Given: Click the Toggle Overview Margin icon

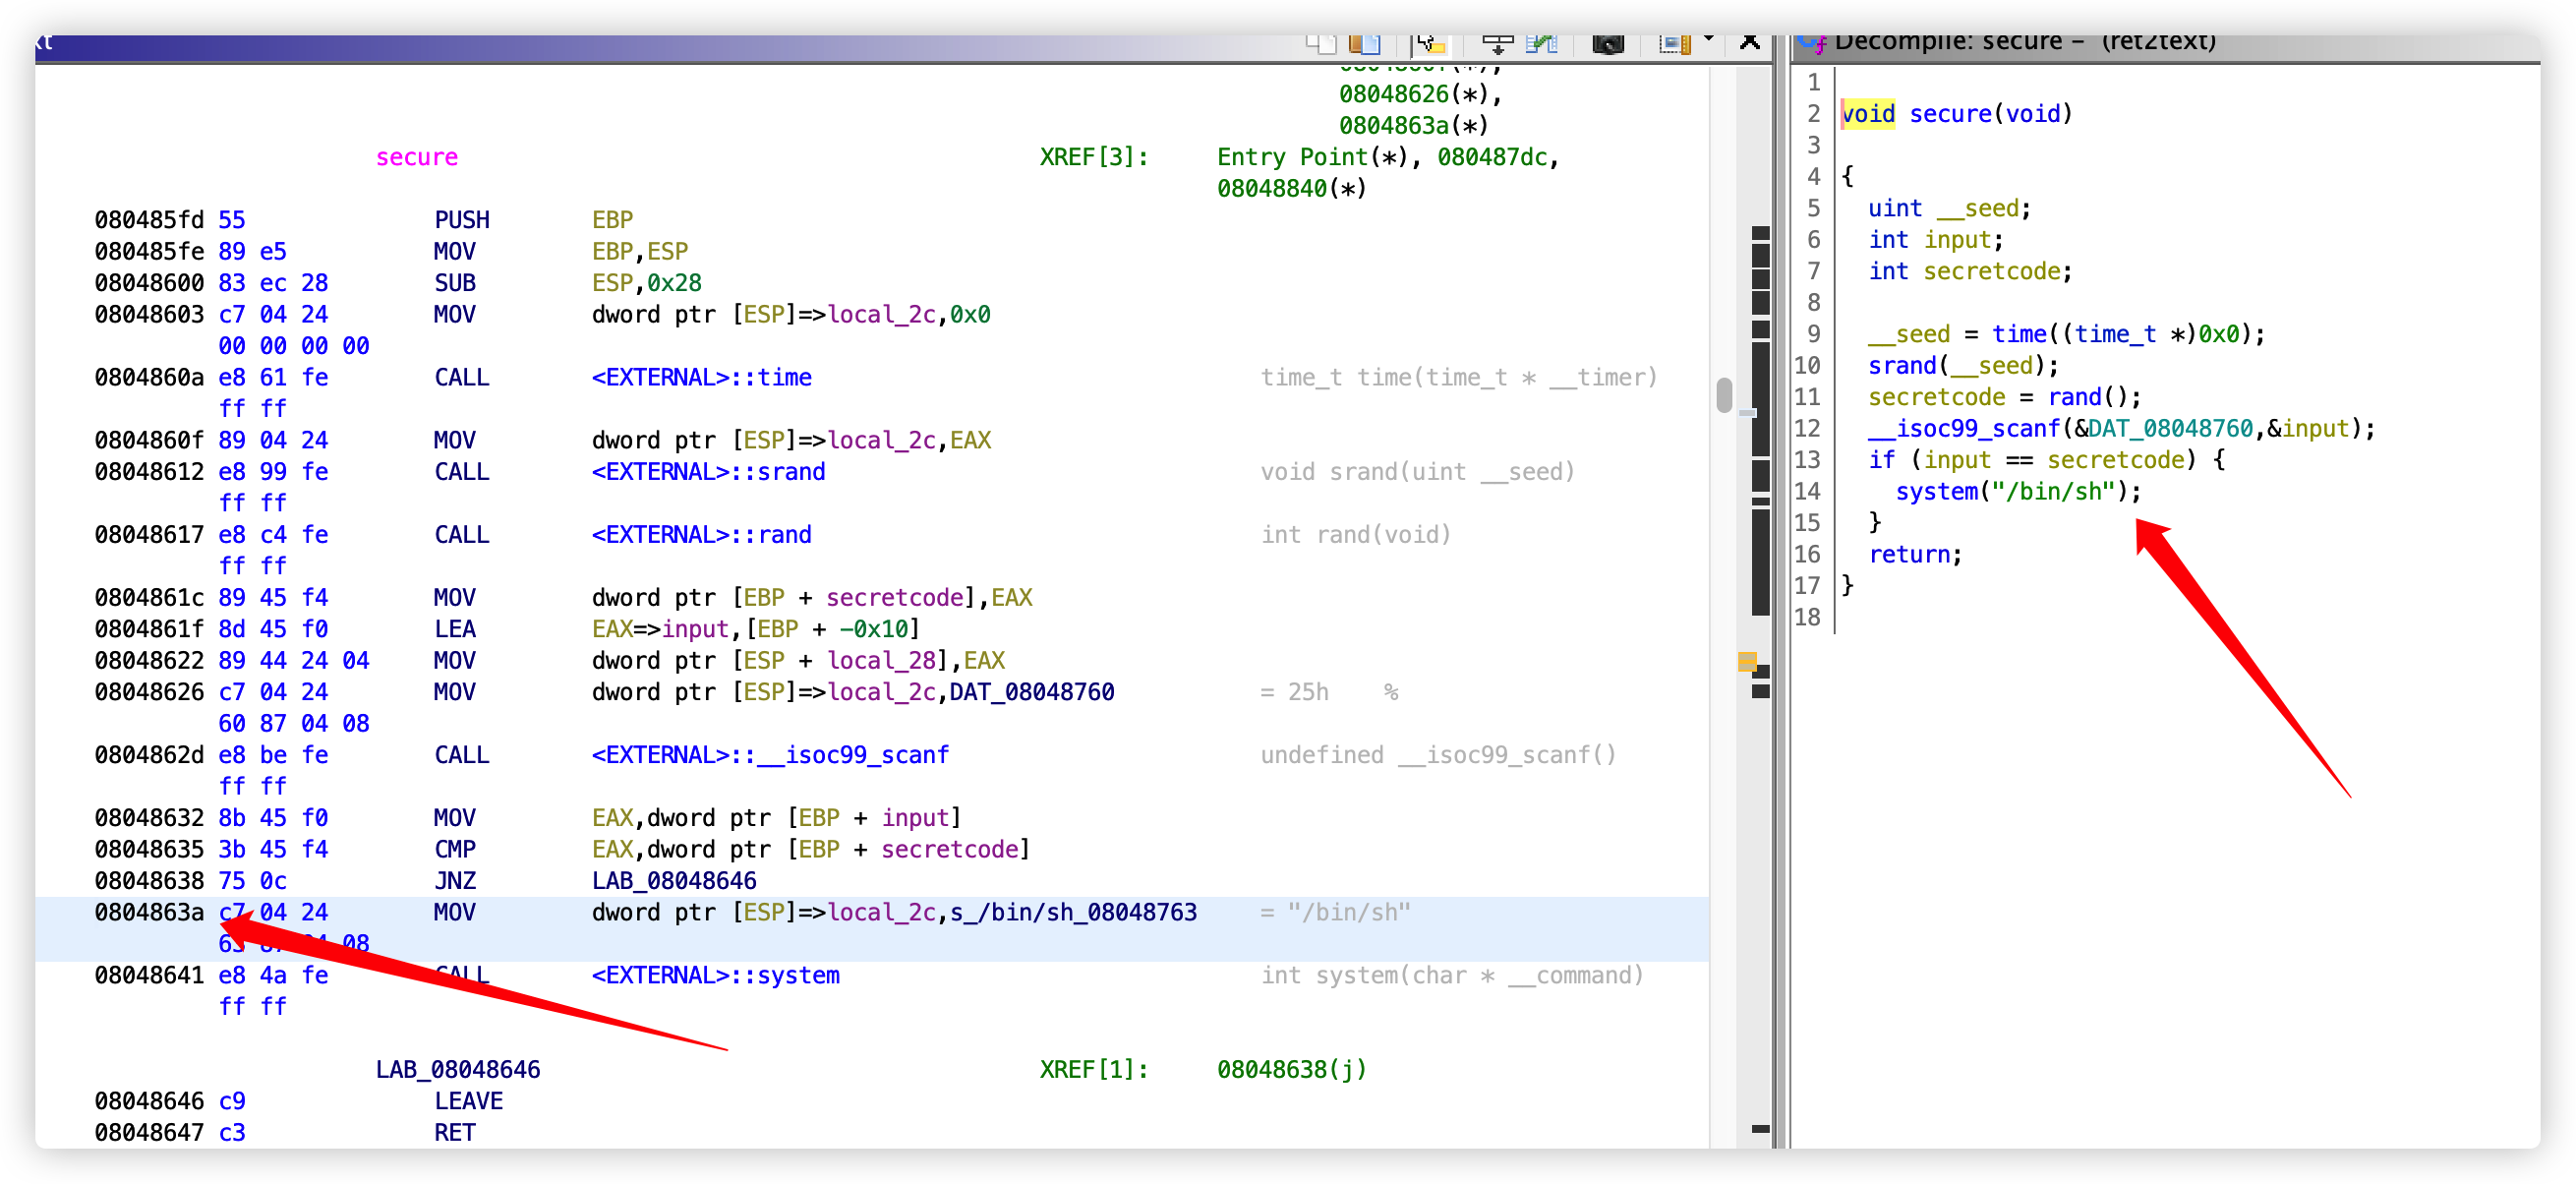Looking at the screenshot, I should click(1674, 43).
